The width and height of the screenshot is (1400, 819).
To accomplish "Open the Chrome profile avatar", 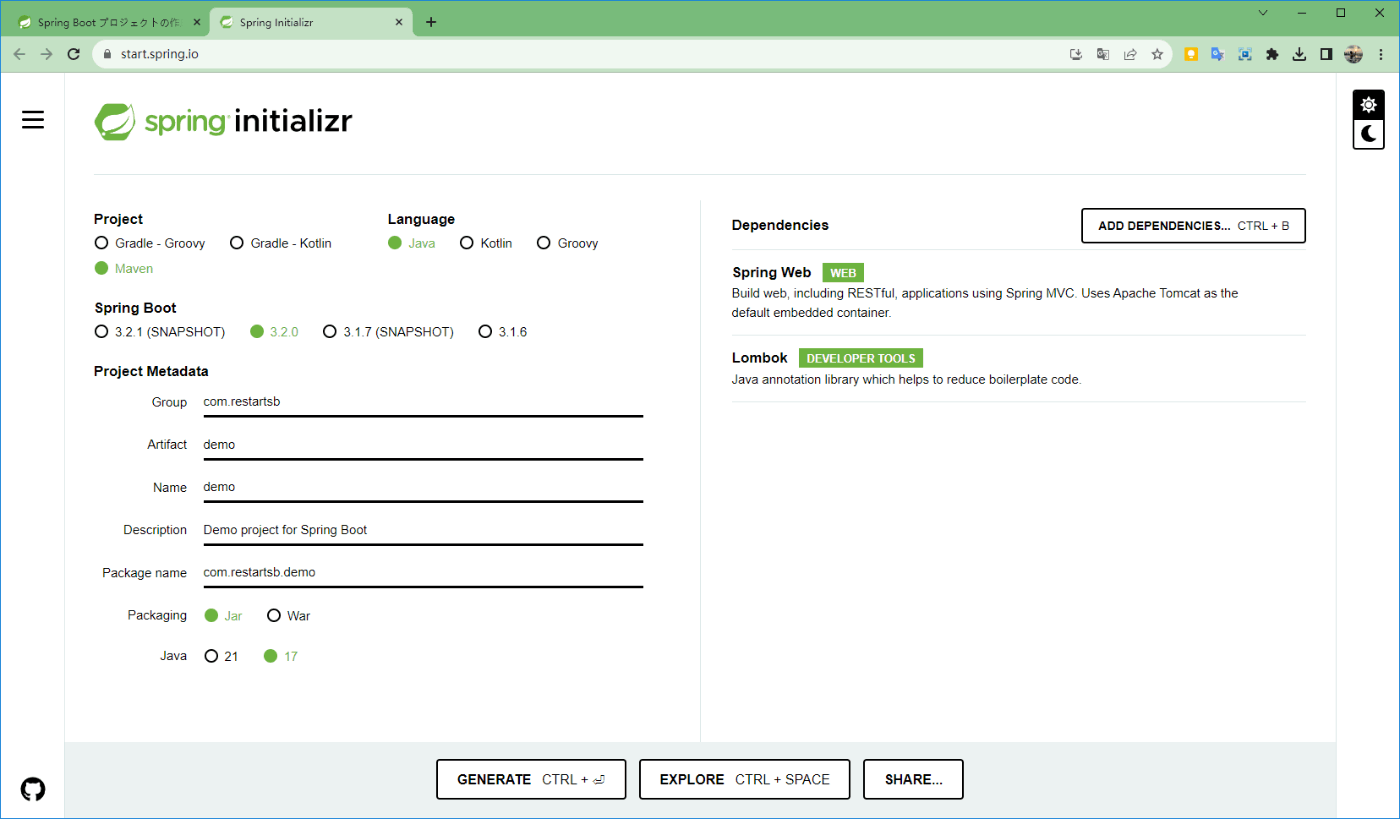I will point(1353,54).
